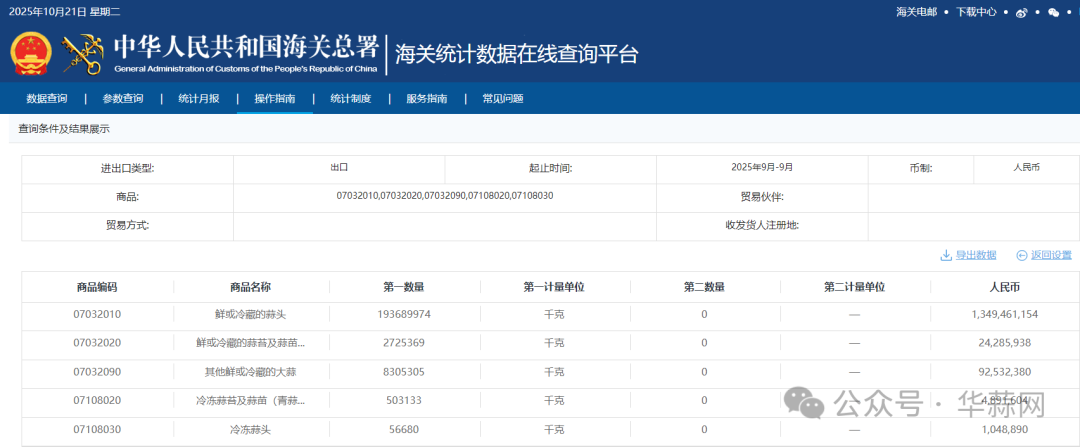Click the 人民币 column header in results table
Screen dimensions: 1080x447
point(1005,287)
